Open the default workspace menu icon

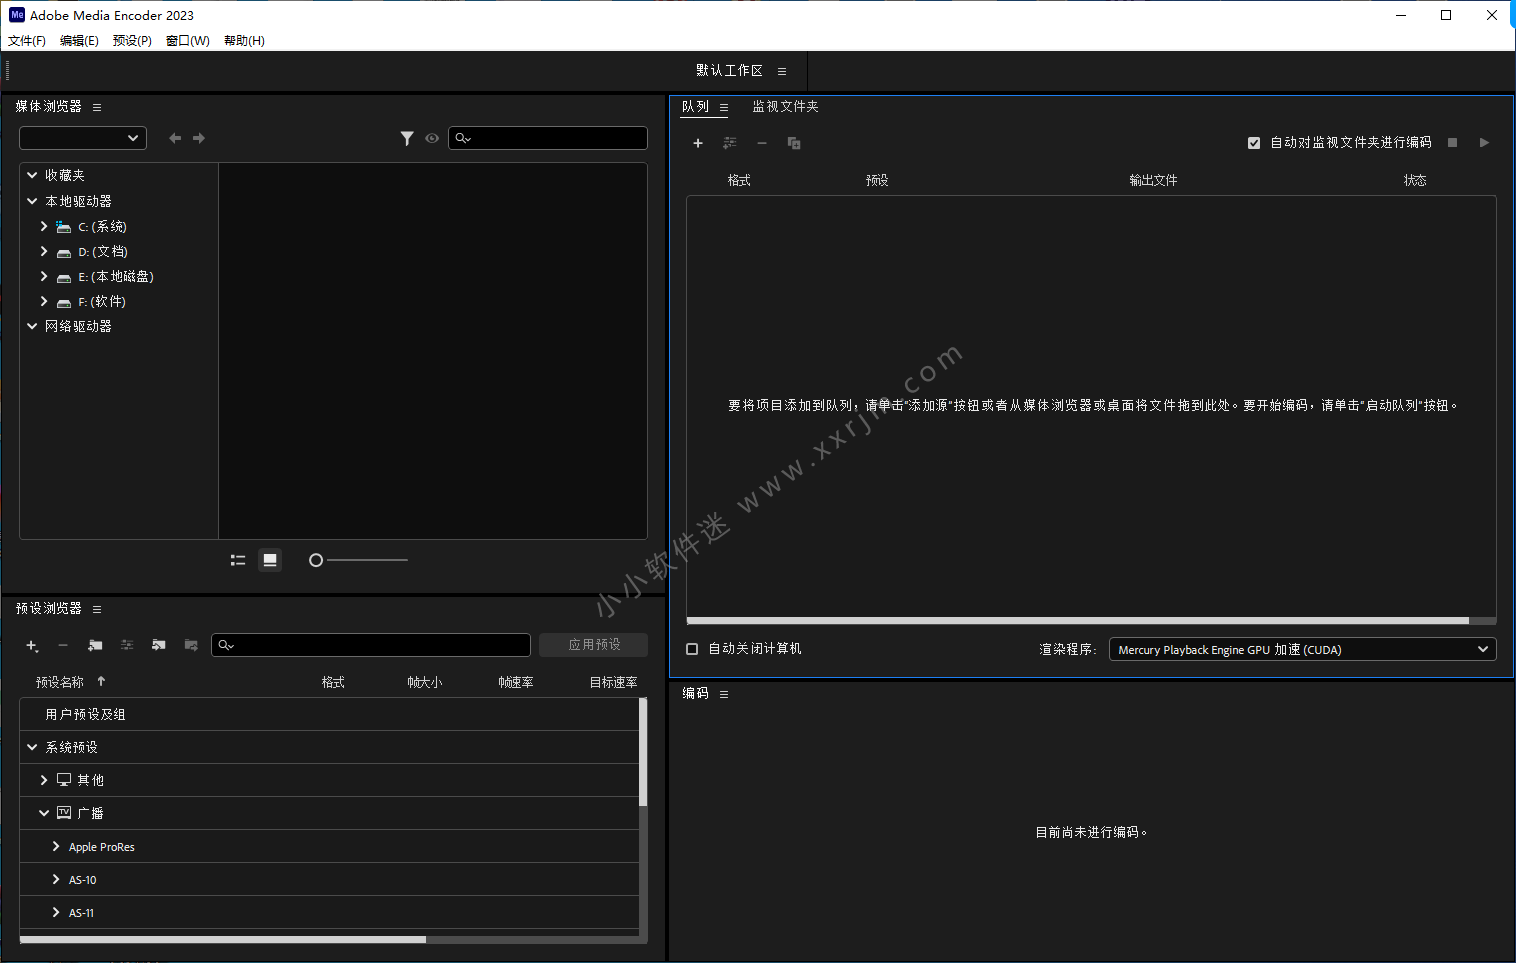[x=782, y=71]
